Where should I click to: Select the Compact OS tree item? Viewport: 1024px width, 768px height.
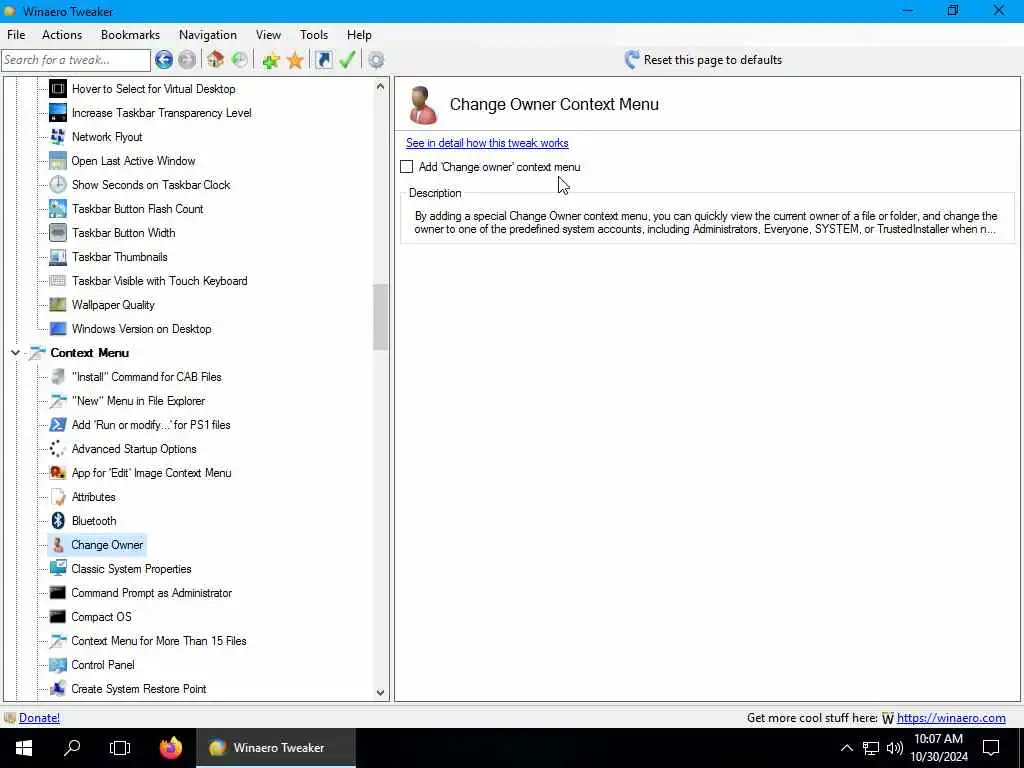coord(101,617)
